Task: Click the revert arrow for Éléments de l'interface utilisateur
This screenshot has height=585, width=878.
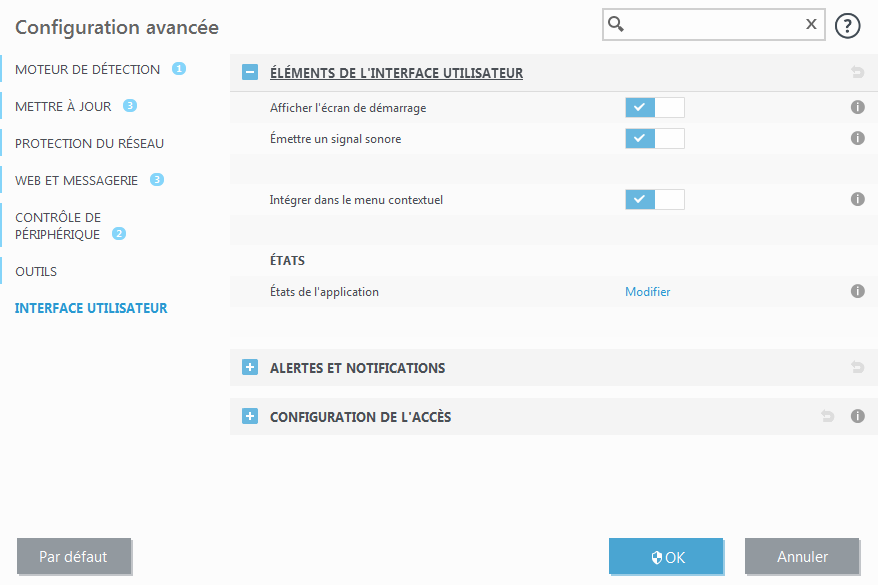Action: pyautogui.click(x=857, y=72)
